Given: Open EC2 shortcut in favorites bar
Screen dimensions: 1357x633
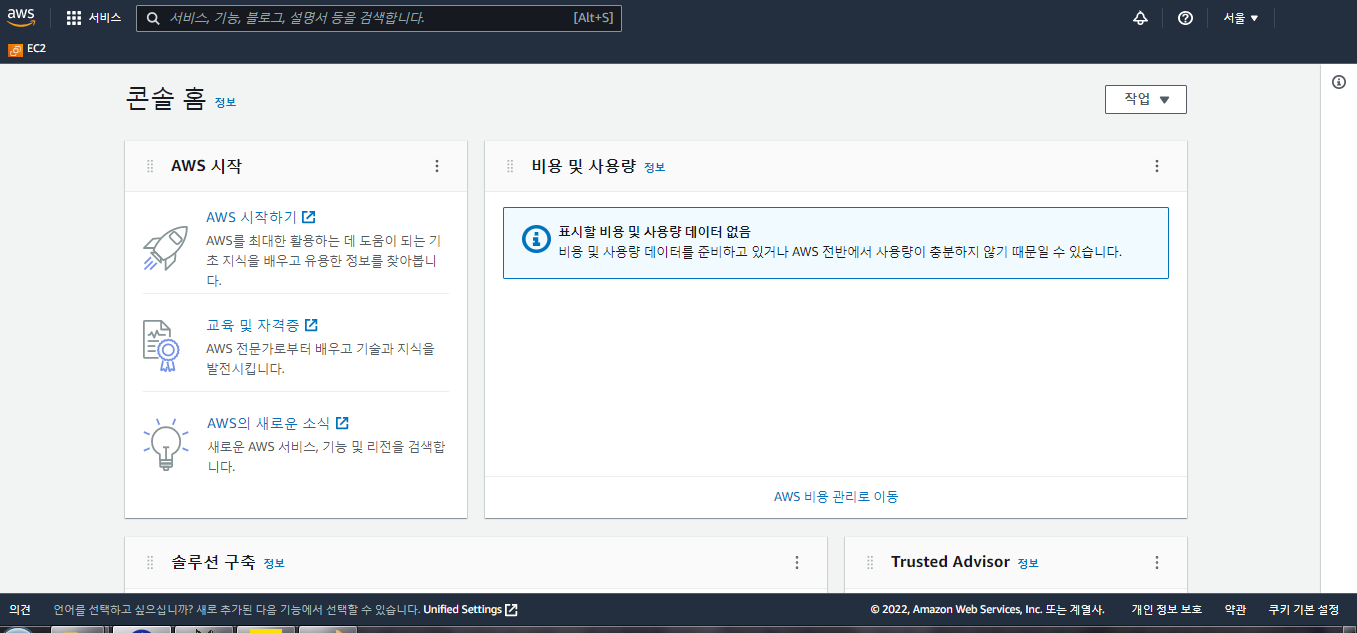Looking at the screenshot, I should [x=27, y=48].
